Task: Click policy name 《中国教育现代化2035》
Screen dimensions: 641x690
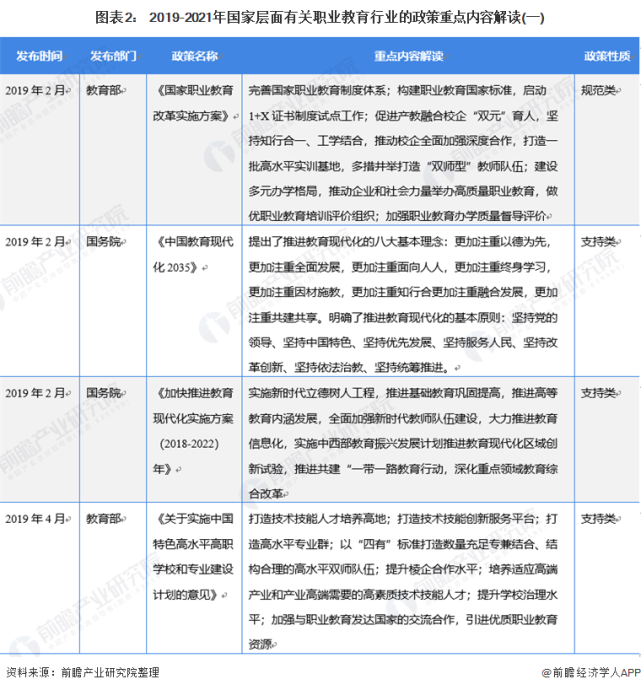Action: (x=193, y=254)
